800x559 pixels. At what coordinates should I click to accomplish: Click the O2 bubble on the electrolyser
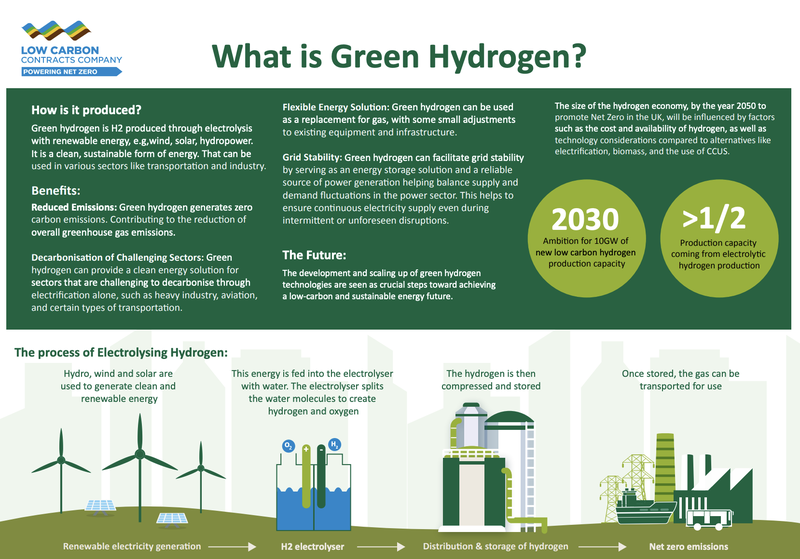click(288, 446)
